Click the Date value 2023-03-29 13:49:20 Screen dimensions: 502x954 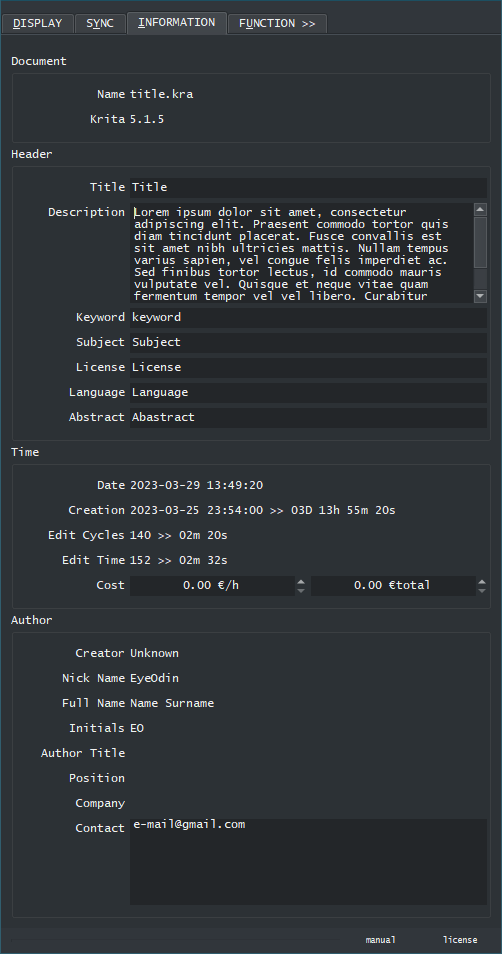[197, 486]
